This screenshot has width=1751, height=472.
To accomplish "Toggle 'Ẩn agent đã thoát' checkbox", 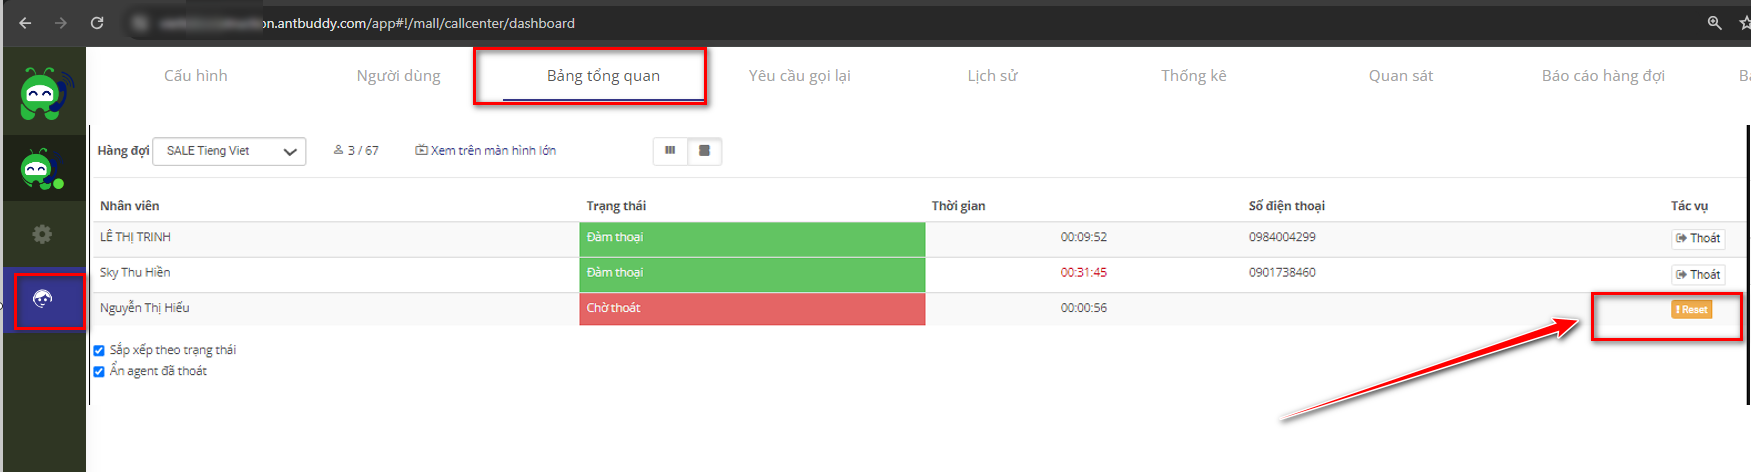I will [99, 372].
